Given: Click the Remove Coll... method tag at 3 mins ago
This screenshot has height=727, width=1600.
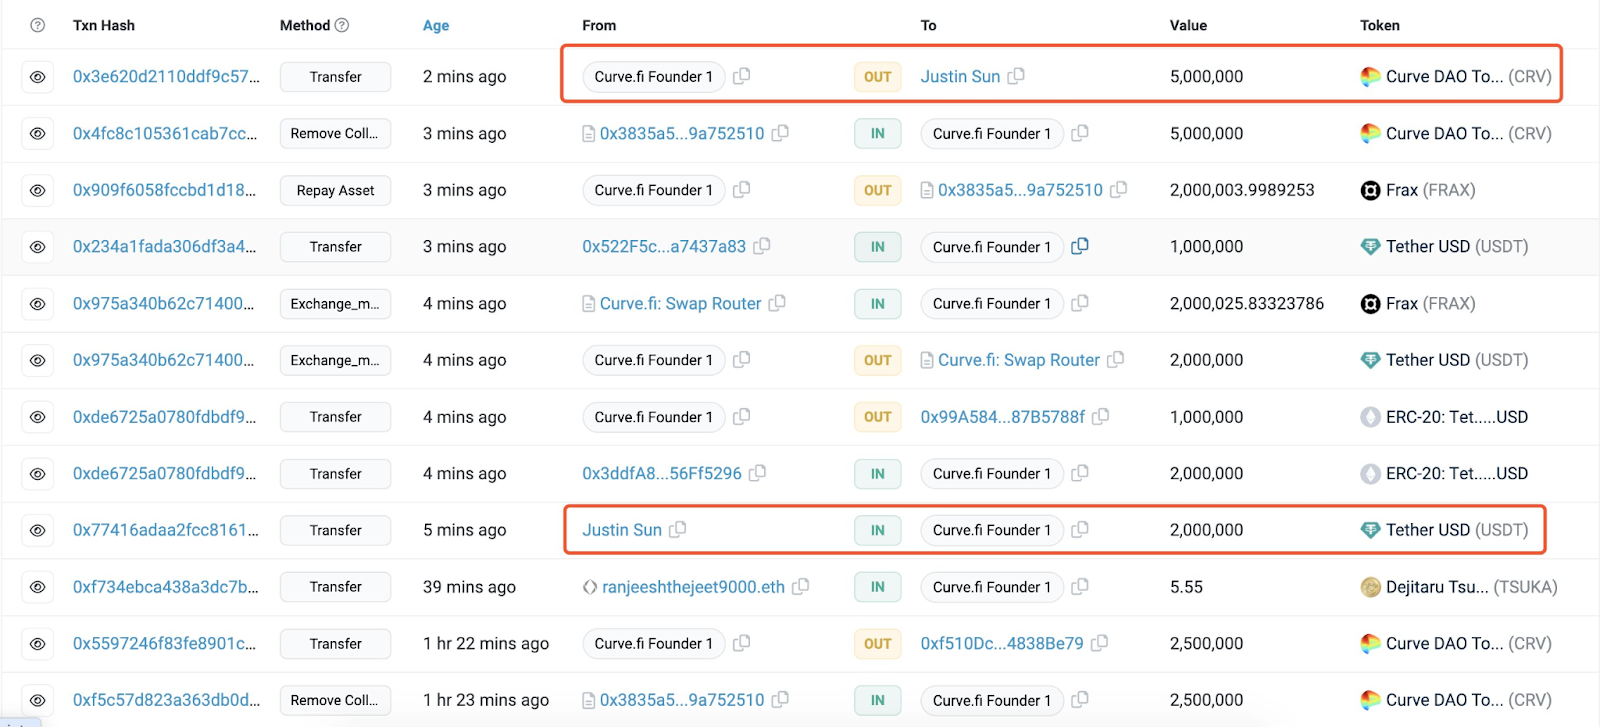Looking at the screenshot, I should pos(335,133).
